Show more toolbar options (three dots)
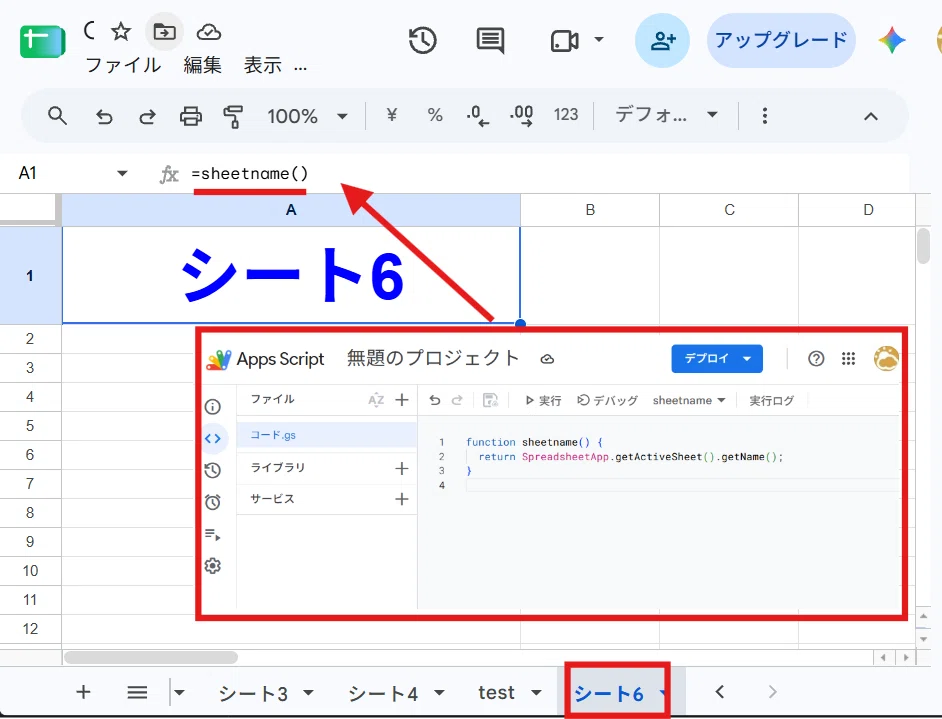This screenshot has height=719, width=942. [764, 116]
